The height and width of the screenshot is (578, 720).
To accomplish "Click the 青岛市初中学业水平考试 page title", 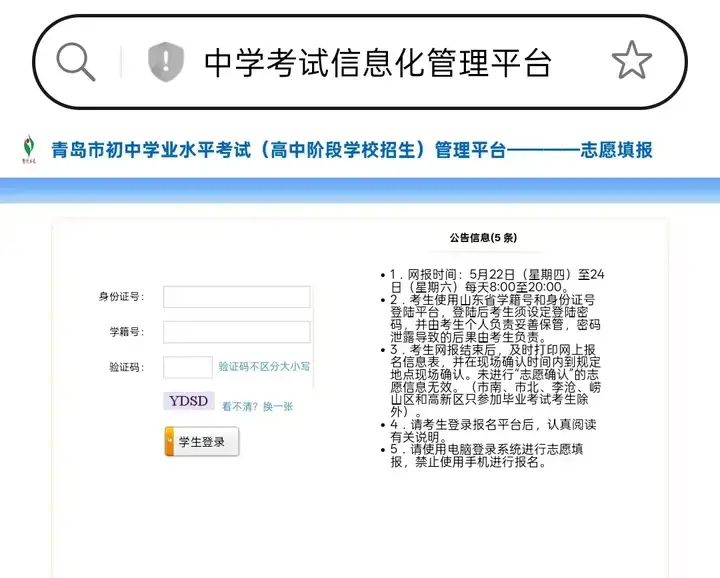I will (x=352, y=150).
